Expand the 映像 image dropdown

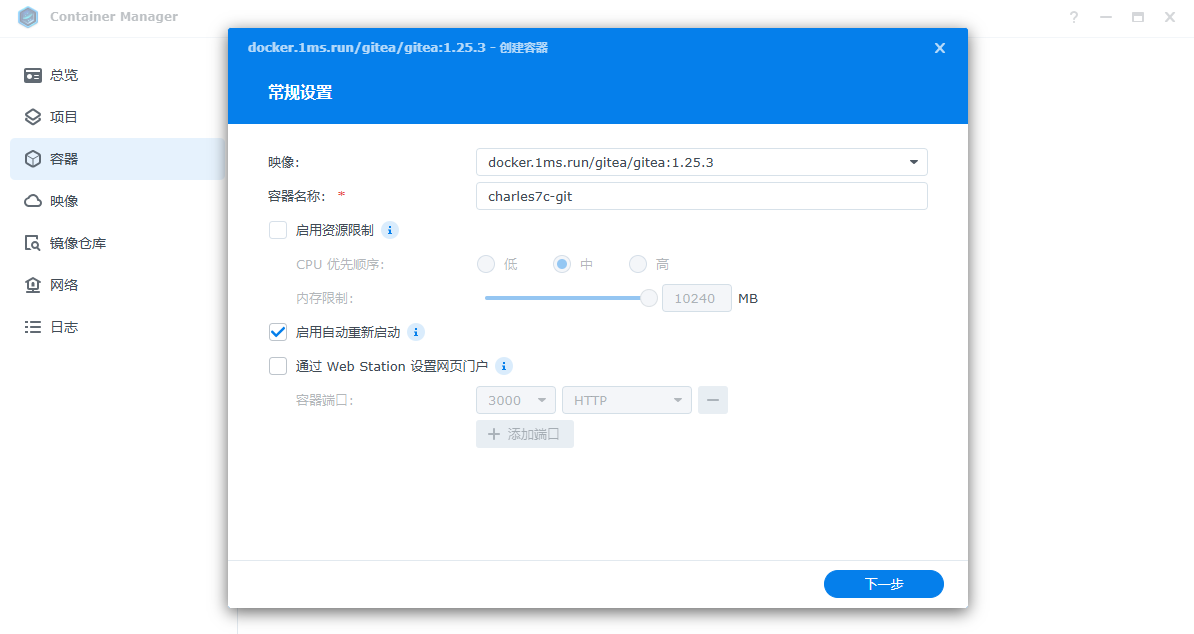[x=913, y=162]
